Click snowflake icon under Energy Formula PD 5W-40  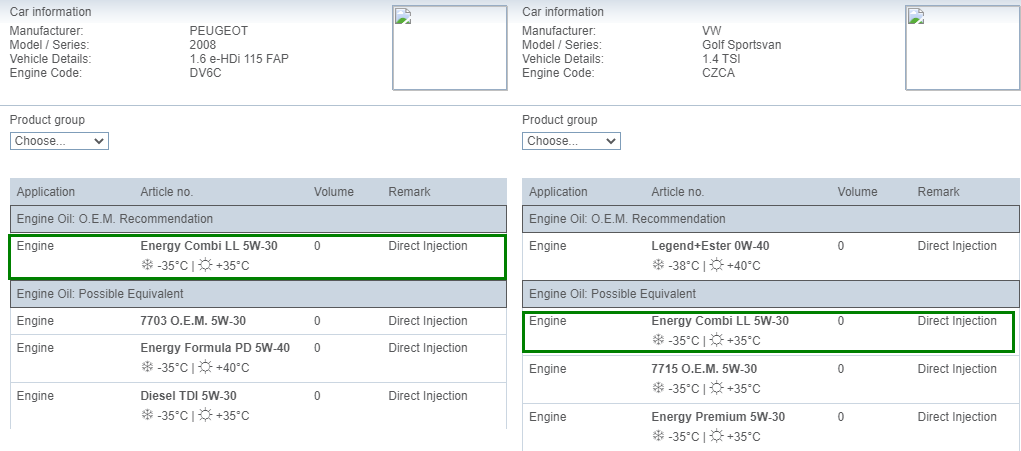147,367
